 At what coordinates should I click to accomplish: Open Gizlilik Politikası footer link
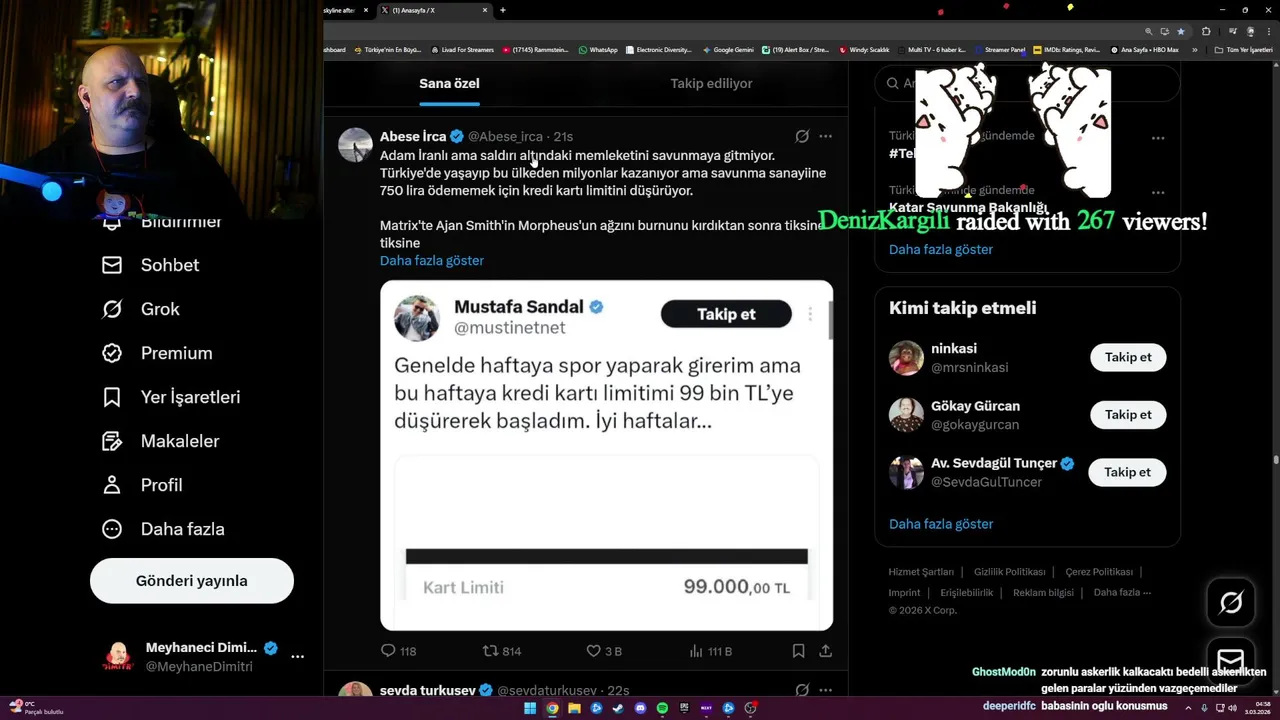click(1010, 572)
